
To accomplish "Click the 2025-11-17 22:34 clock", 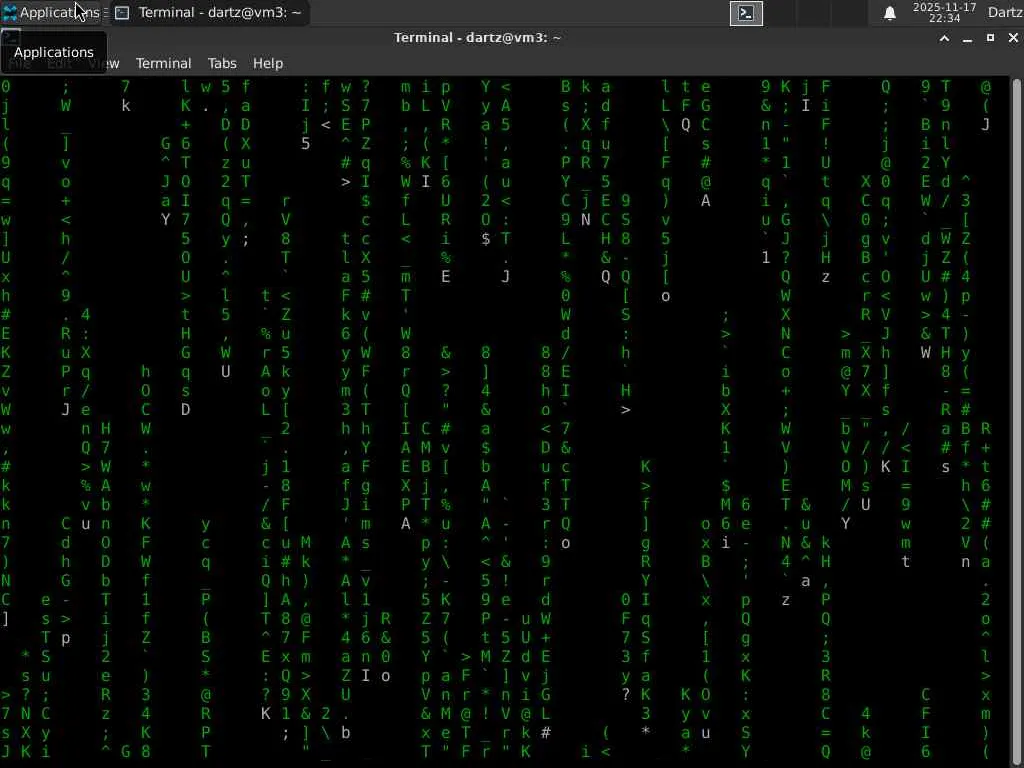I will coord(944,12).
